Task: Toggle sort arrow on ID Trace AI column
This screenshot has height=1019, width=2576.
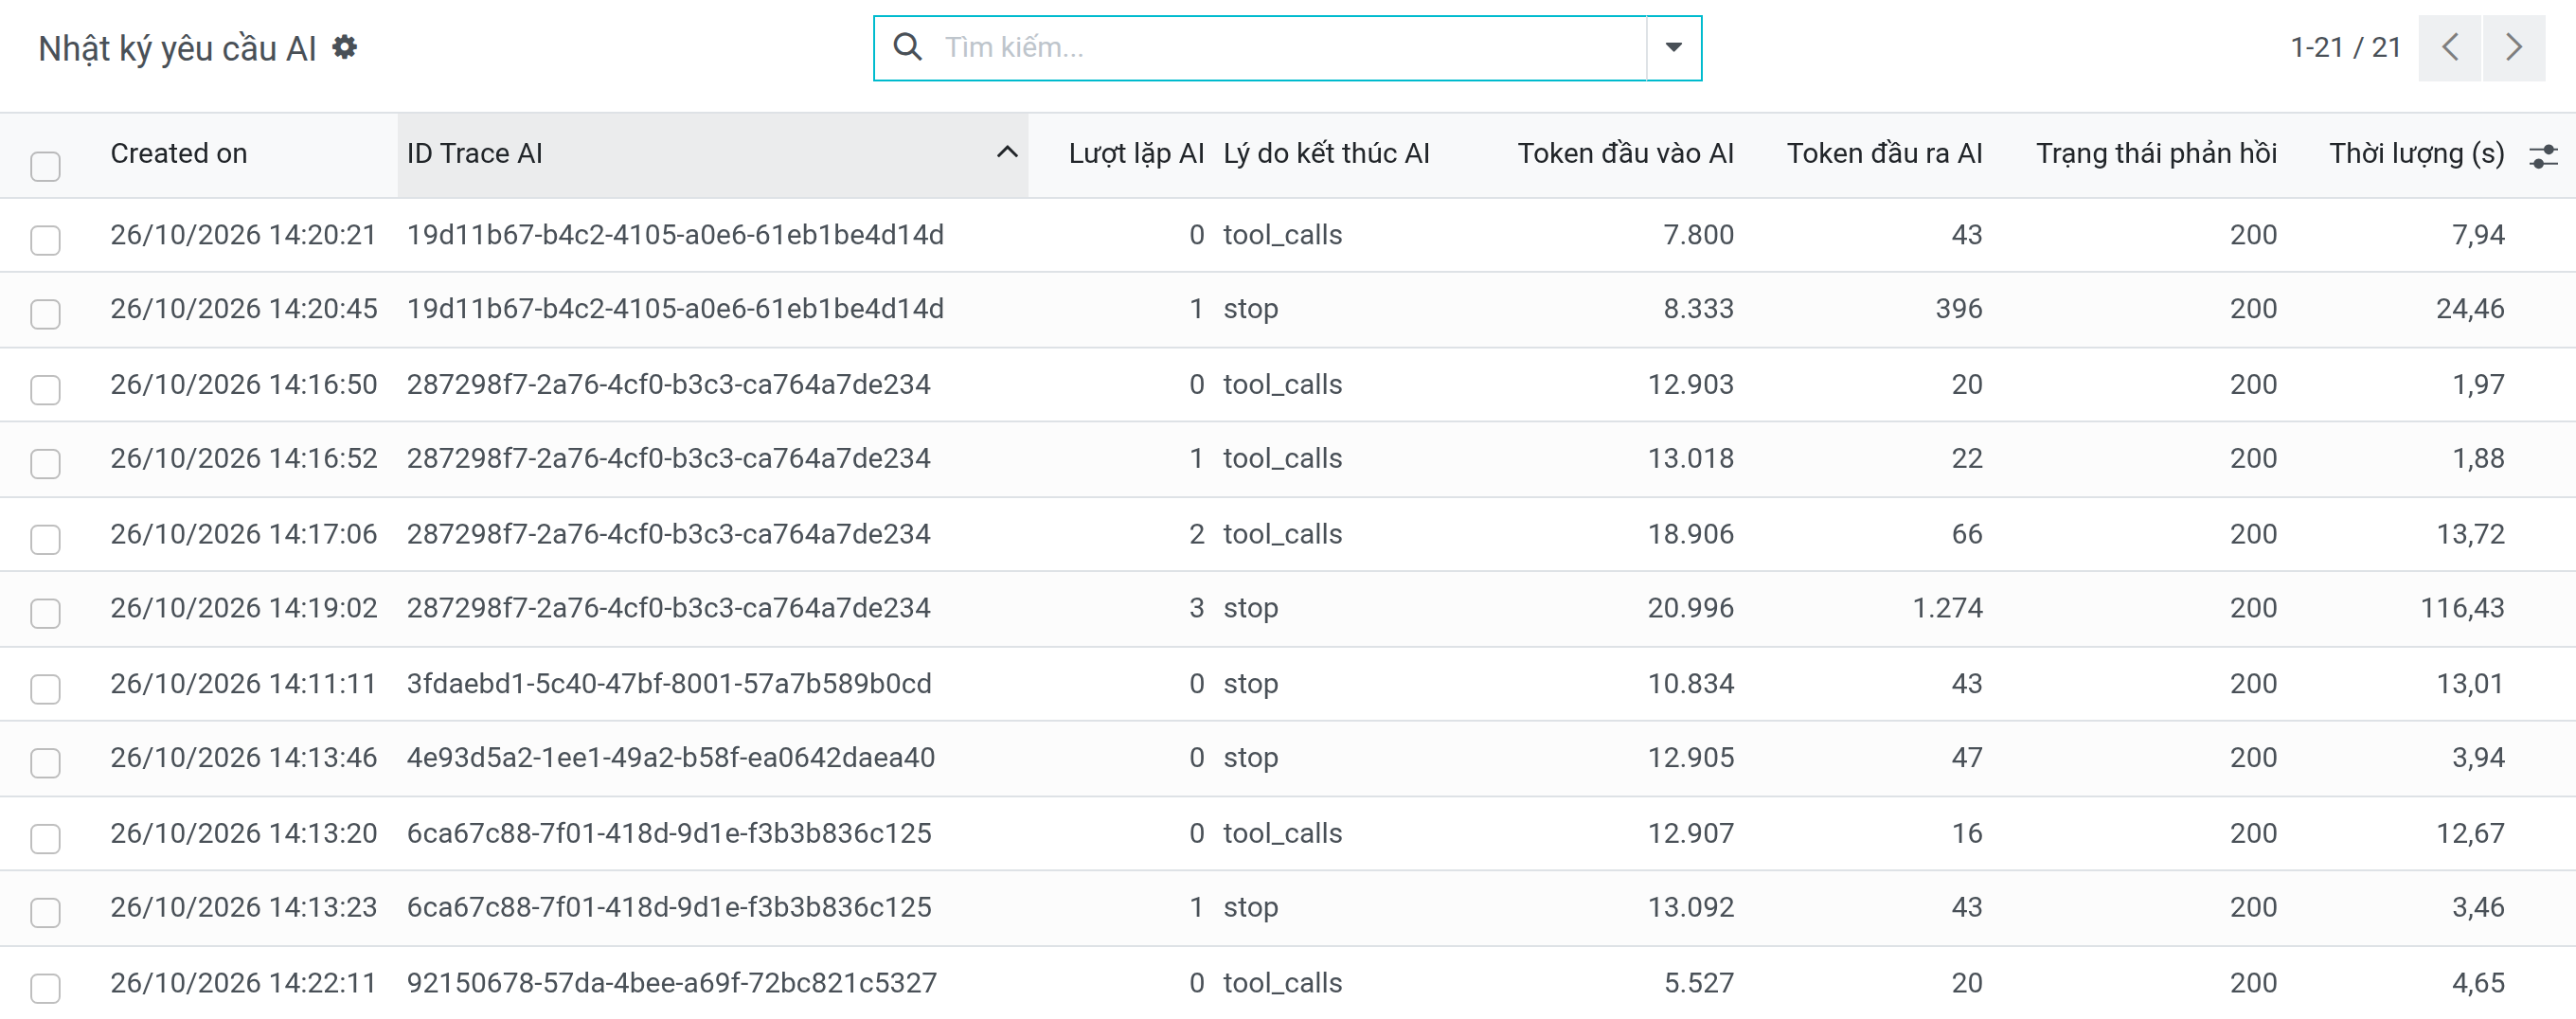Action: [x=1007, y=153]
